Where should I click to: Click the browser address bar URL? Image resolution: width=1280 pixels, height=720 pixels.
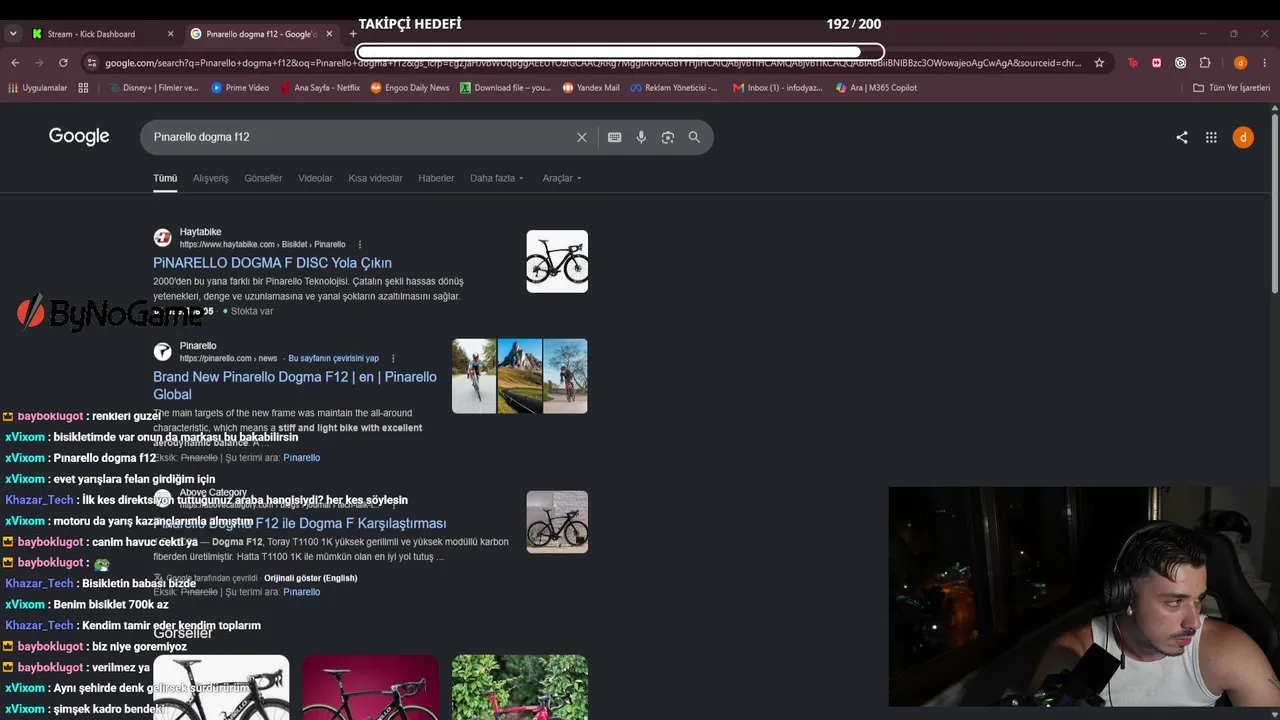click(592, 63)
